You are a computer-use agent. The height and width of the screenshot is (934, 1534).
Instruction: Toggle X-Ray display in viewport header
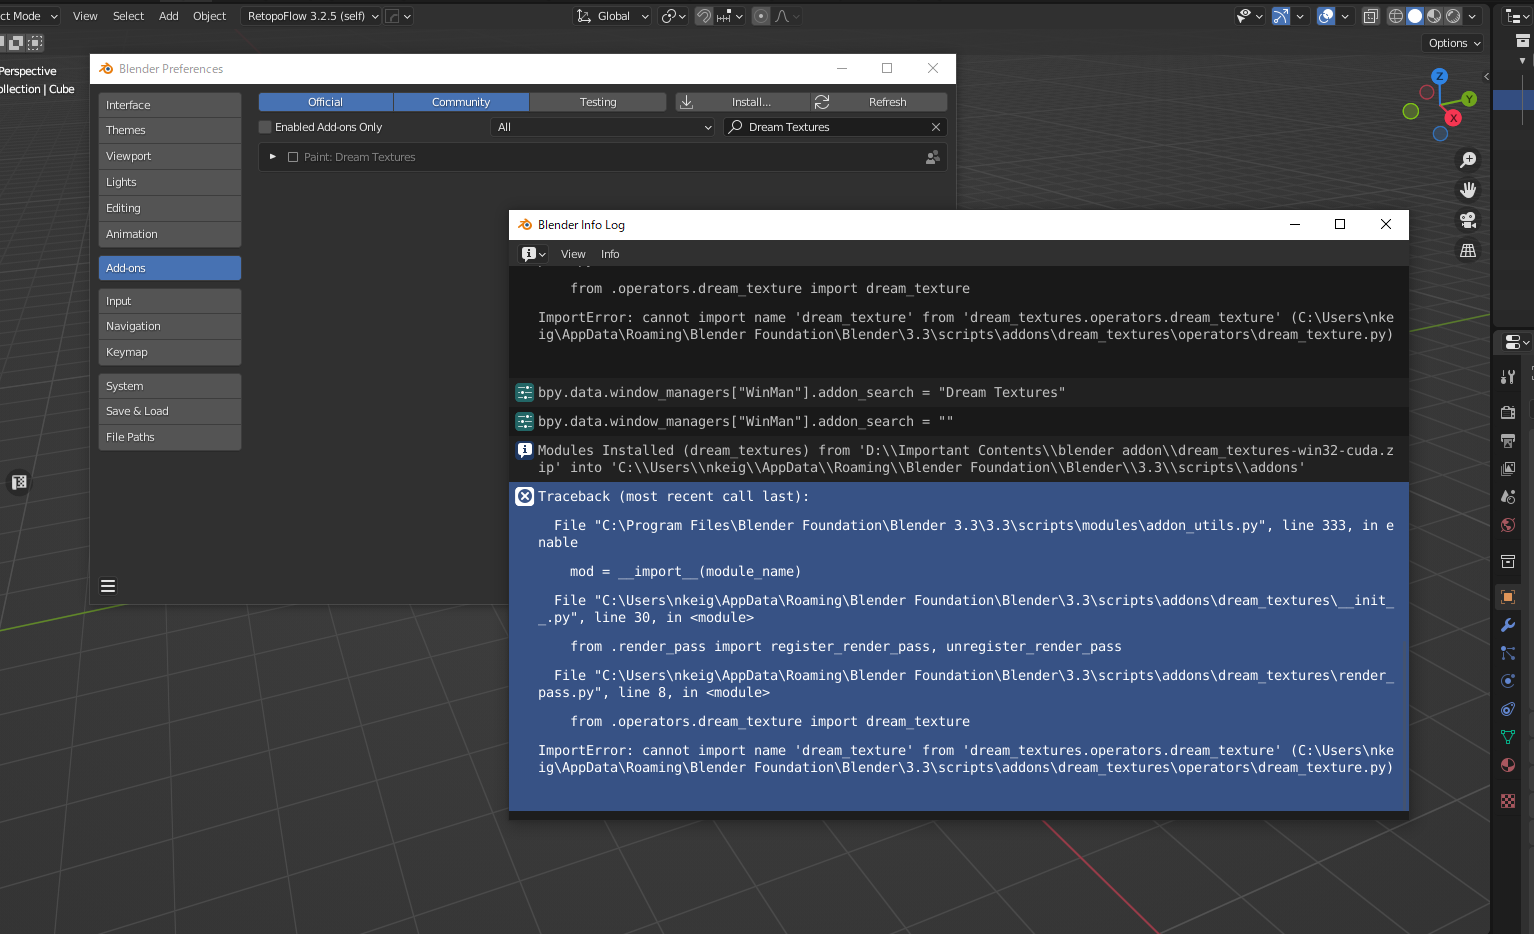(x=1370, y=16)
